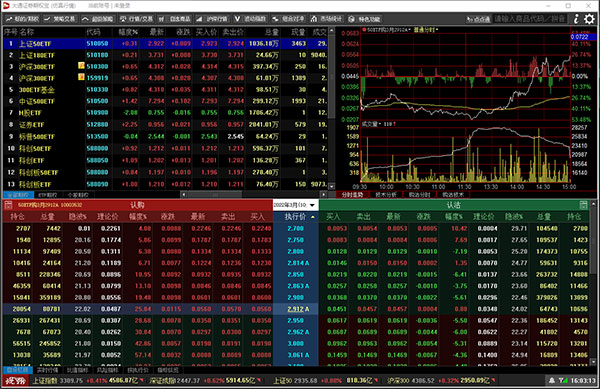Open 自选商品 toolbar button

pos(175,19)
